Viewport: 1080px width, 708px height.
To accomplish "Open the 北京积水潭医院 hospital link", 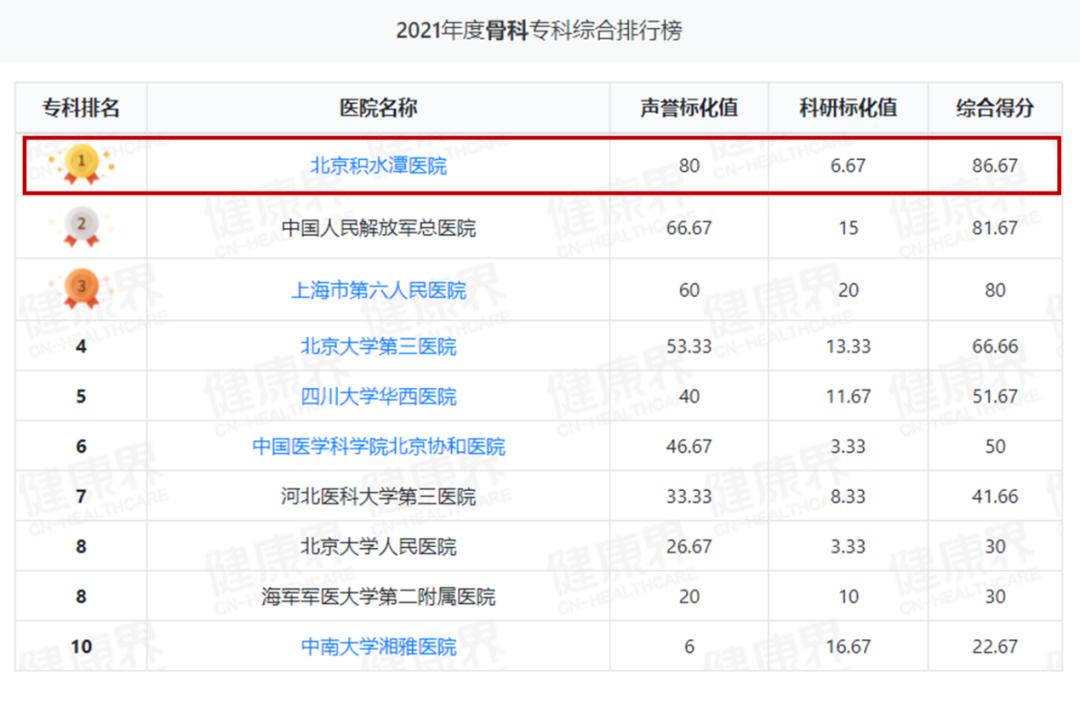I will [x=380, y=164].
